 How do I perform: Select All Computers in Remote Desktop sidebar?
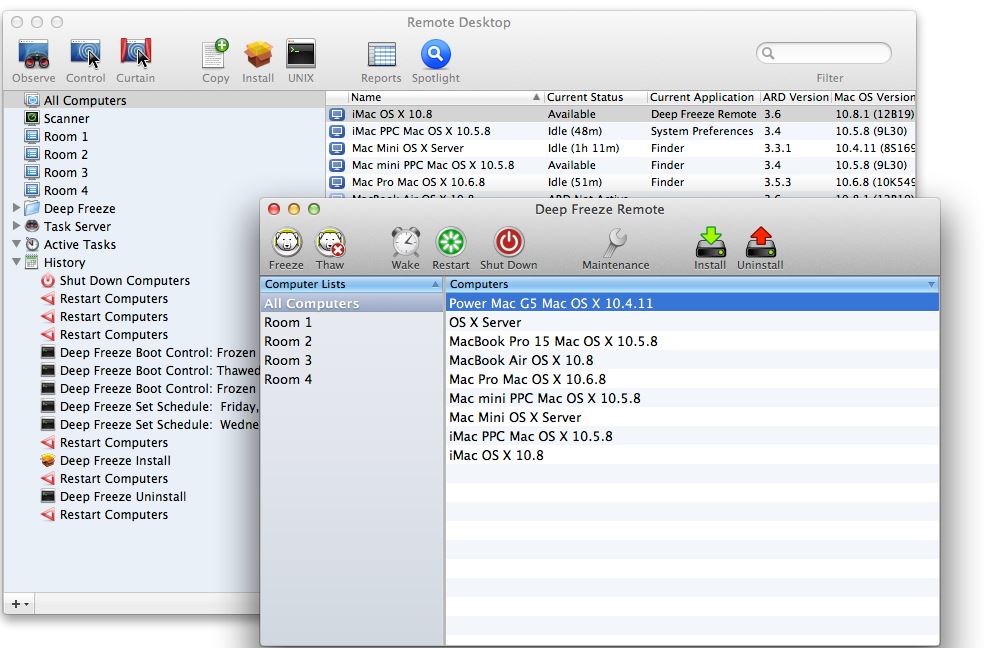(x=164, y=100)
